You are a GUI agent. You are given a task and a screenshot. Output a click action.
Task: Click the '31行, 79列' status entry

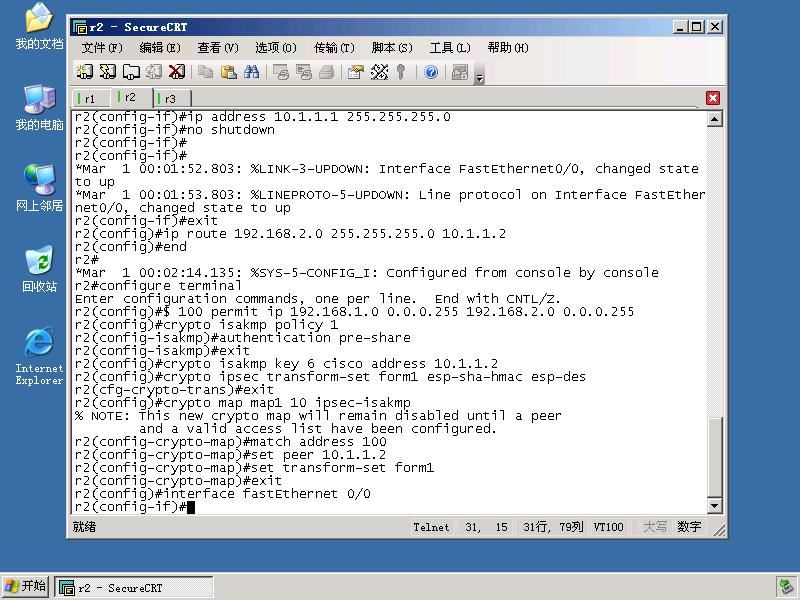pyautogui.click(x=553, y=527)
